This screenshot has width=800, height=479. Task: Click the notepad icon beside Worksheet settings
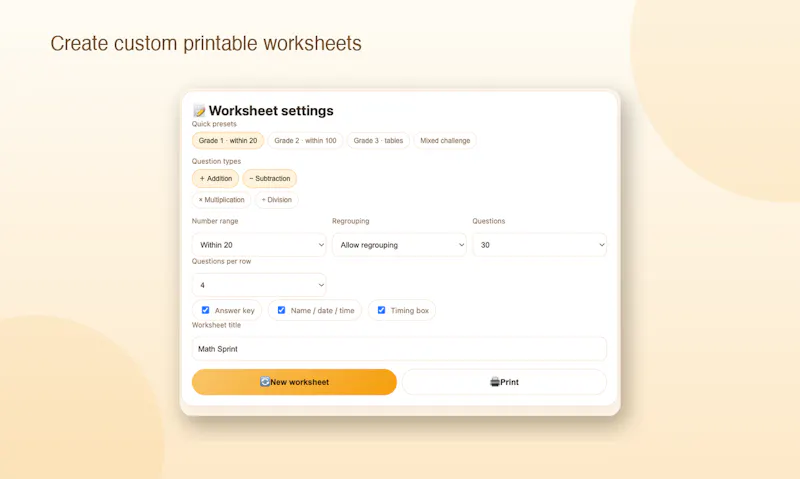[199, 111]
